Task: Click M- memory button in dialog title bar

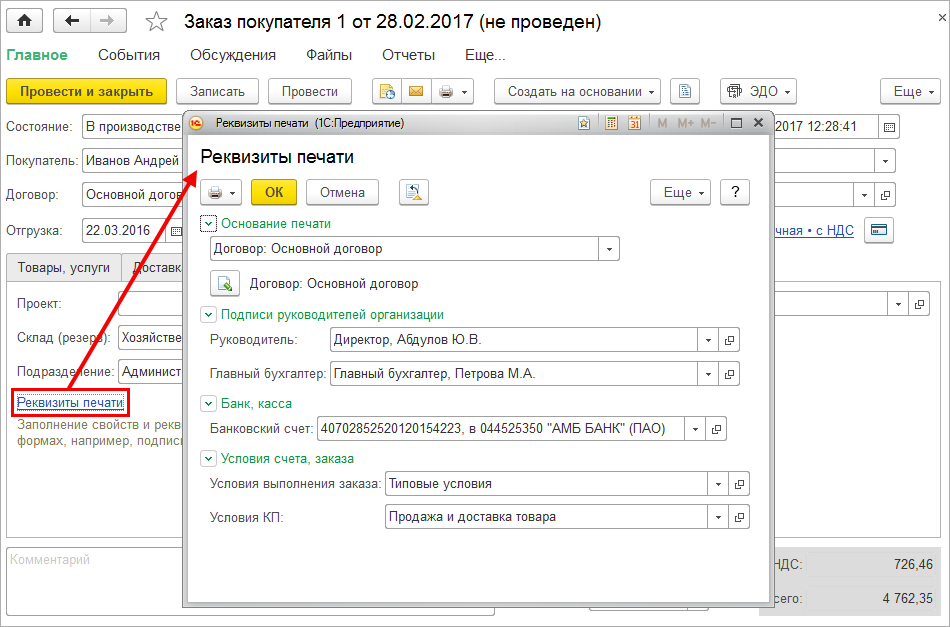Action: click(708, 124)
